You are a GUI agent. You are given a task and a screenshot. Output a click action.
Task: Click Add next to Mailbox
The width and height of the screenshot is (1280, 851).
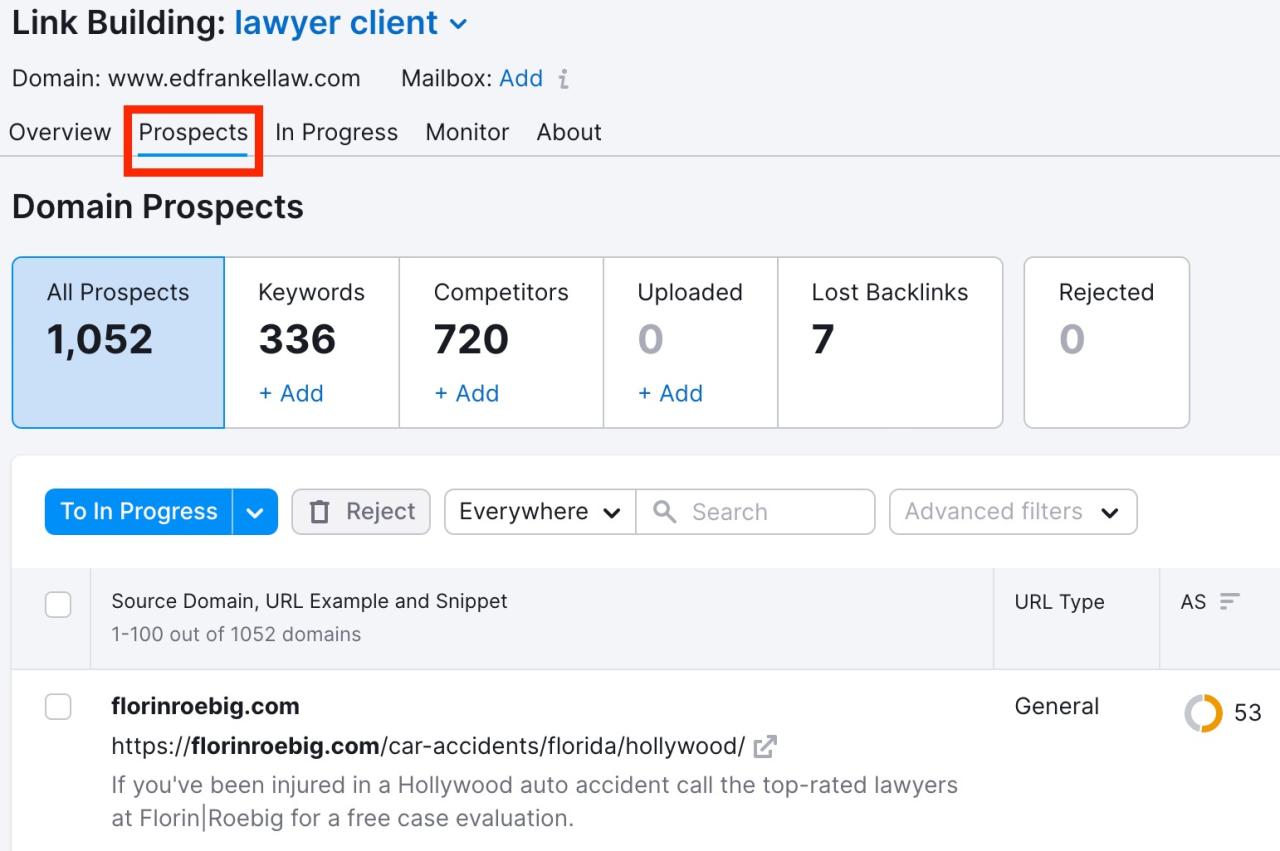(x=521, y=78)
